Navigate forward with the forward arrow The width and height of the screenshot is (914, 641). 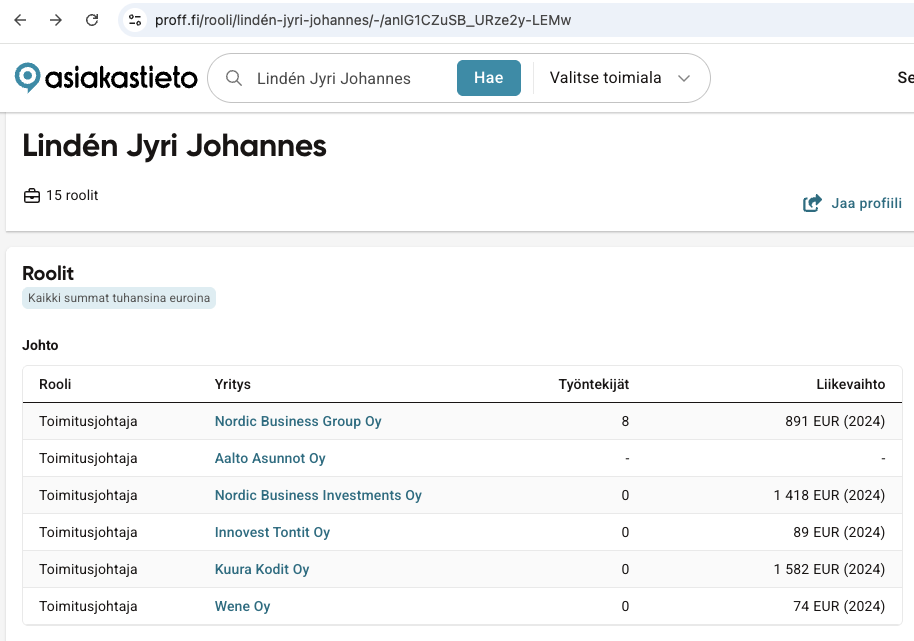(56, 20)
